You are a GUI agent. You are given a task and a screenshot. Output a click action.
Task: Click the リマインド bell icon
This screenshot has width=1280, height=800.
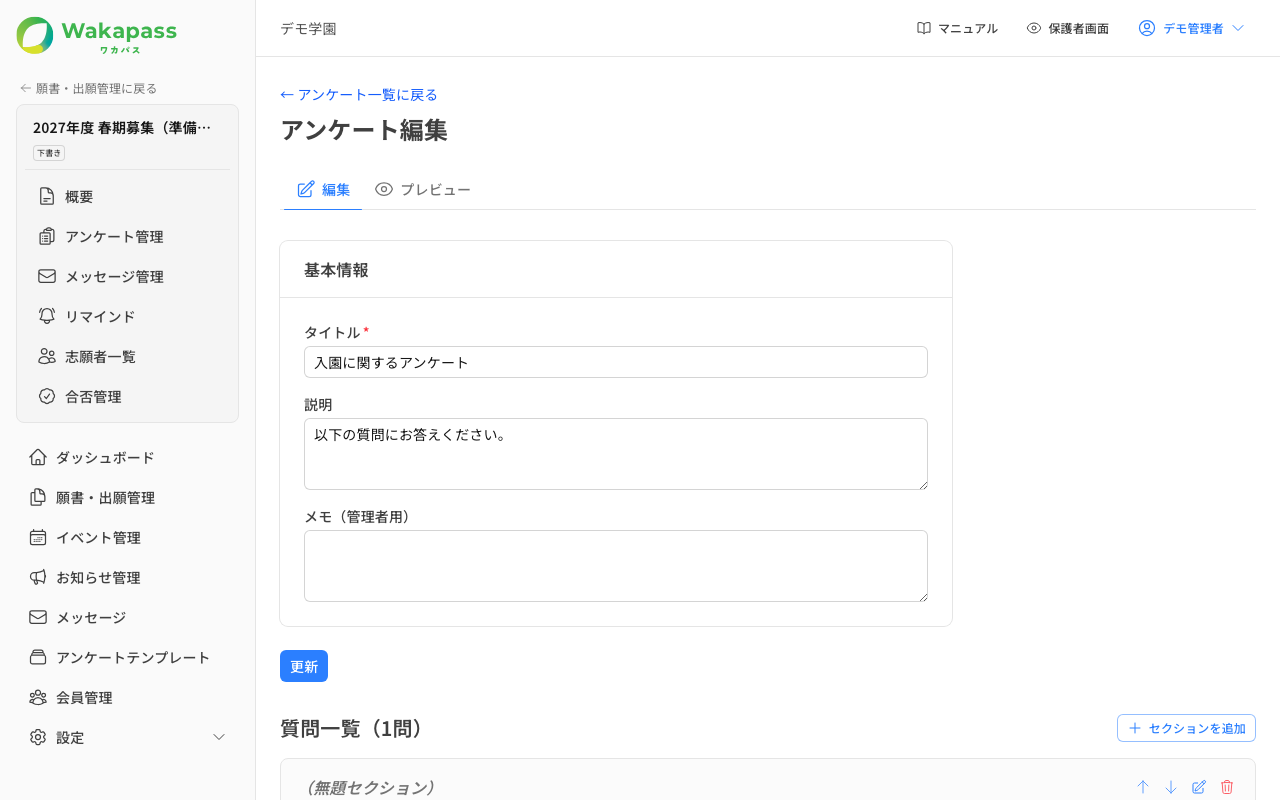point(47,316)
